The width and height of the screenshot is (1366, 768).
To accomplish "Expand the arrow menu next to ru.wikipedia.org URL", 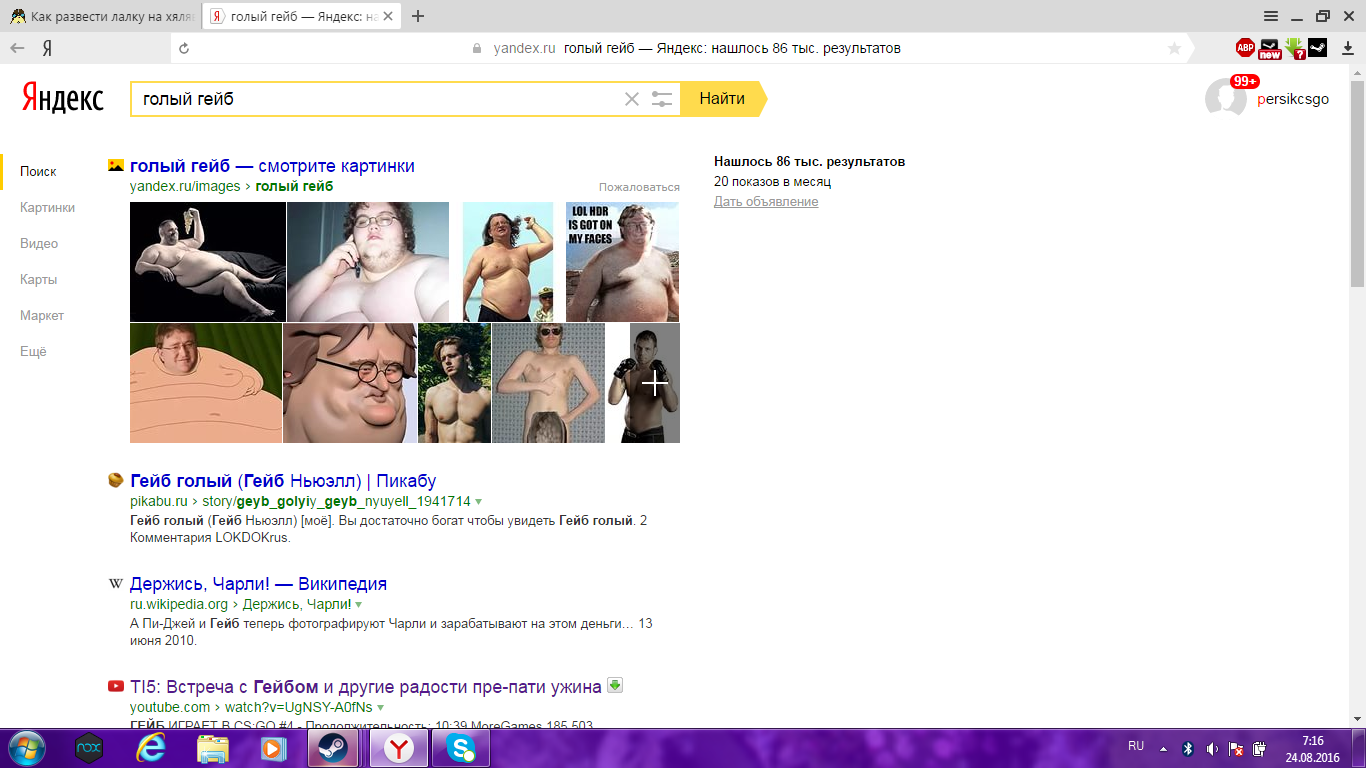I will coord(358,604).
